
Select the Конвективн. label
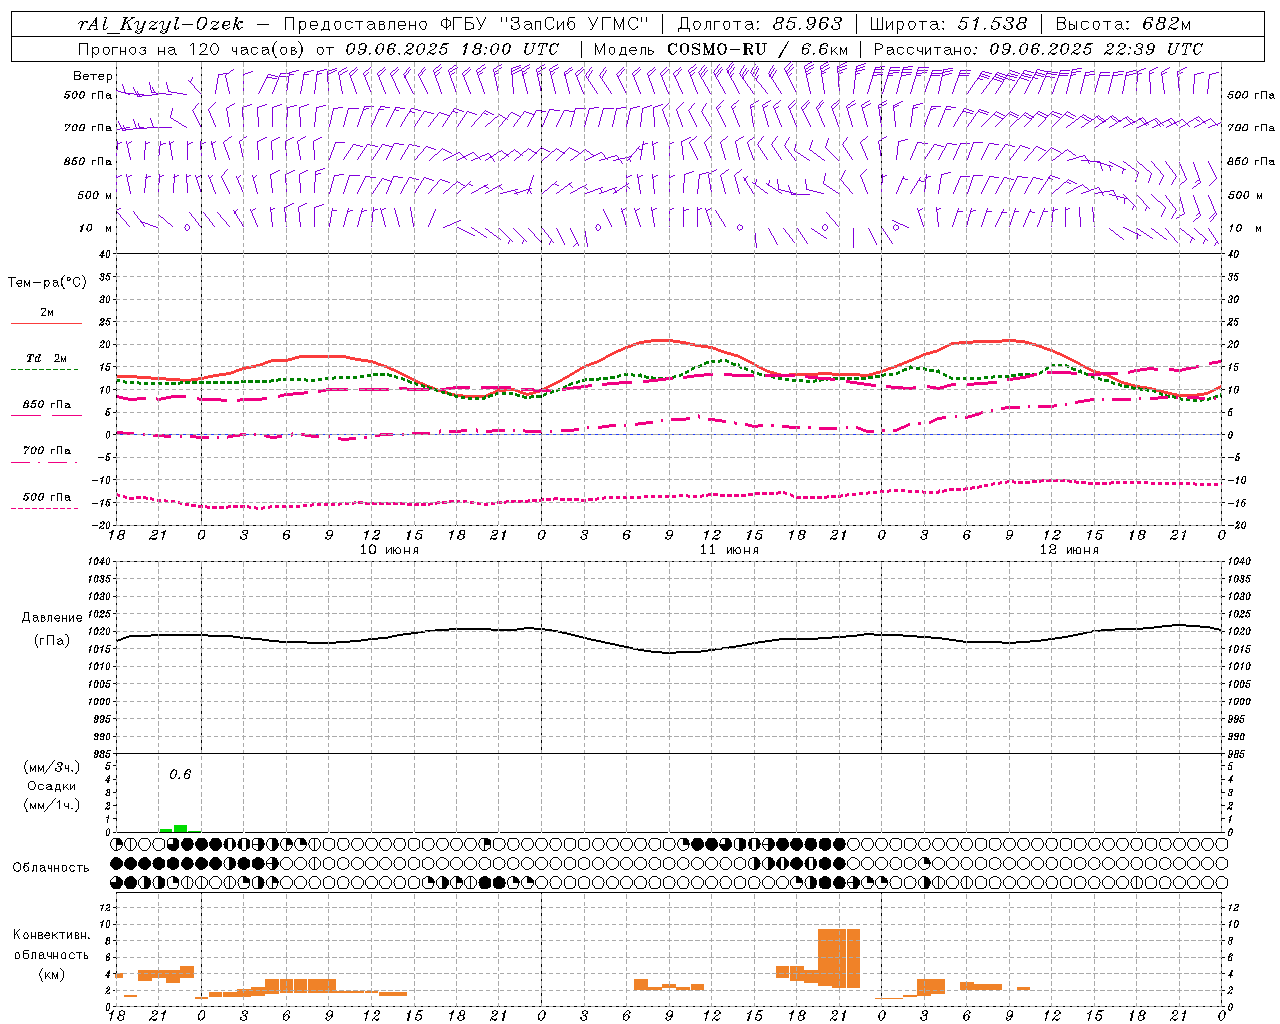pyautogui.click(x=52, y=935)
